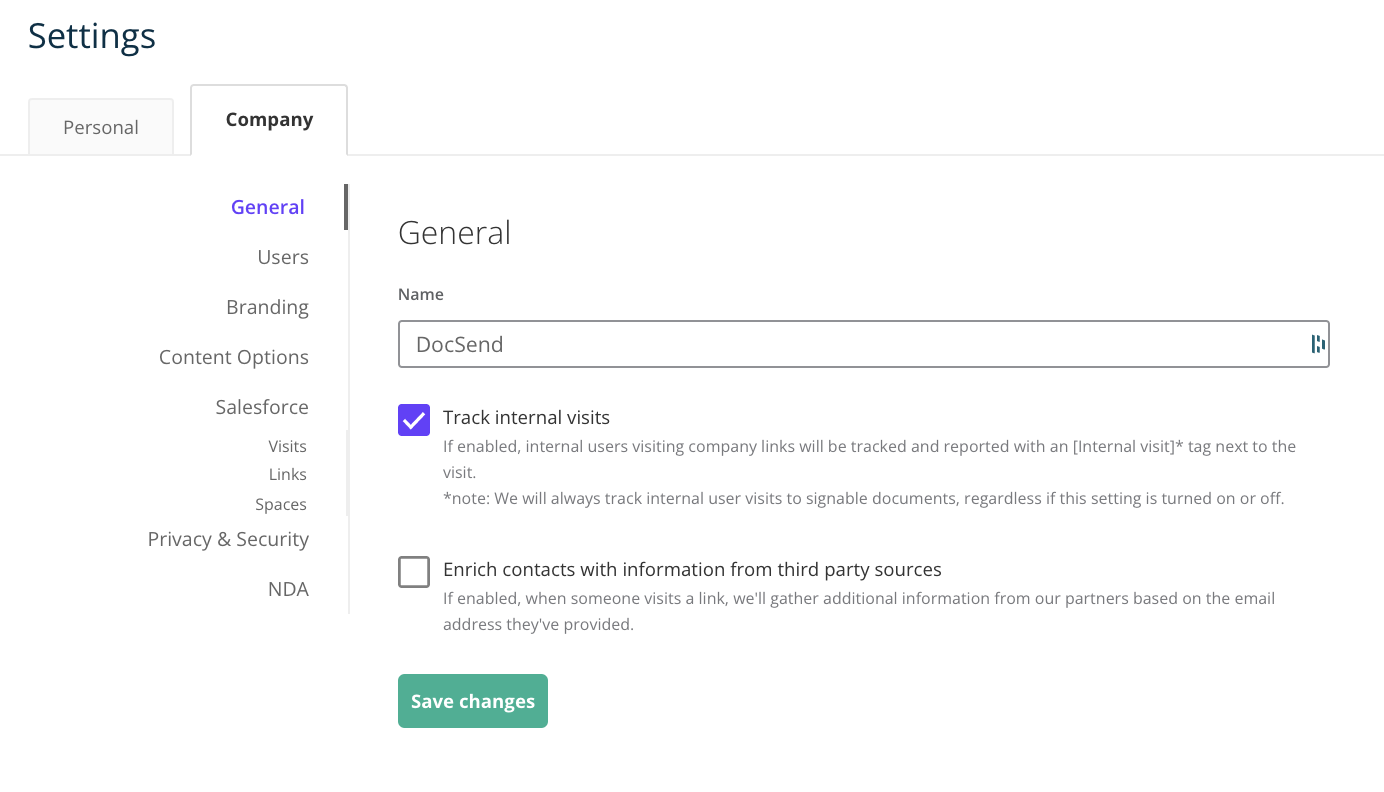Open the Salesforce Spaces subsection
Screen dimensions: 1384x792
[281, 504]
